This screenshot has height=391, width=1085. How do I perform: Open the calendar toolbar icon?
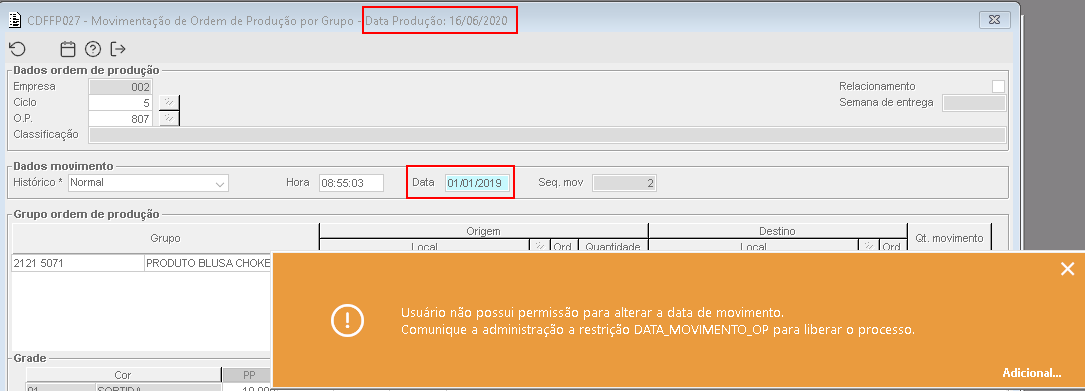pos(68,49)
